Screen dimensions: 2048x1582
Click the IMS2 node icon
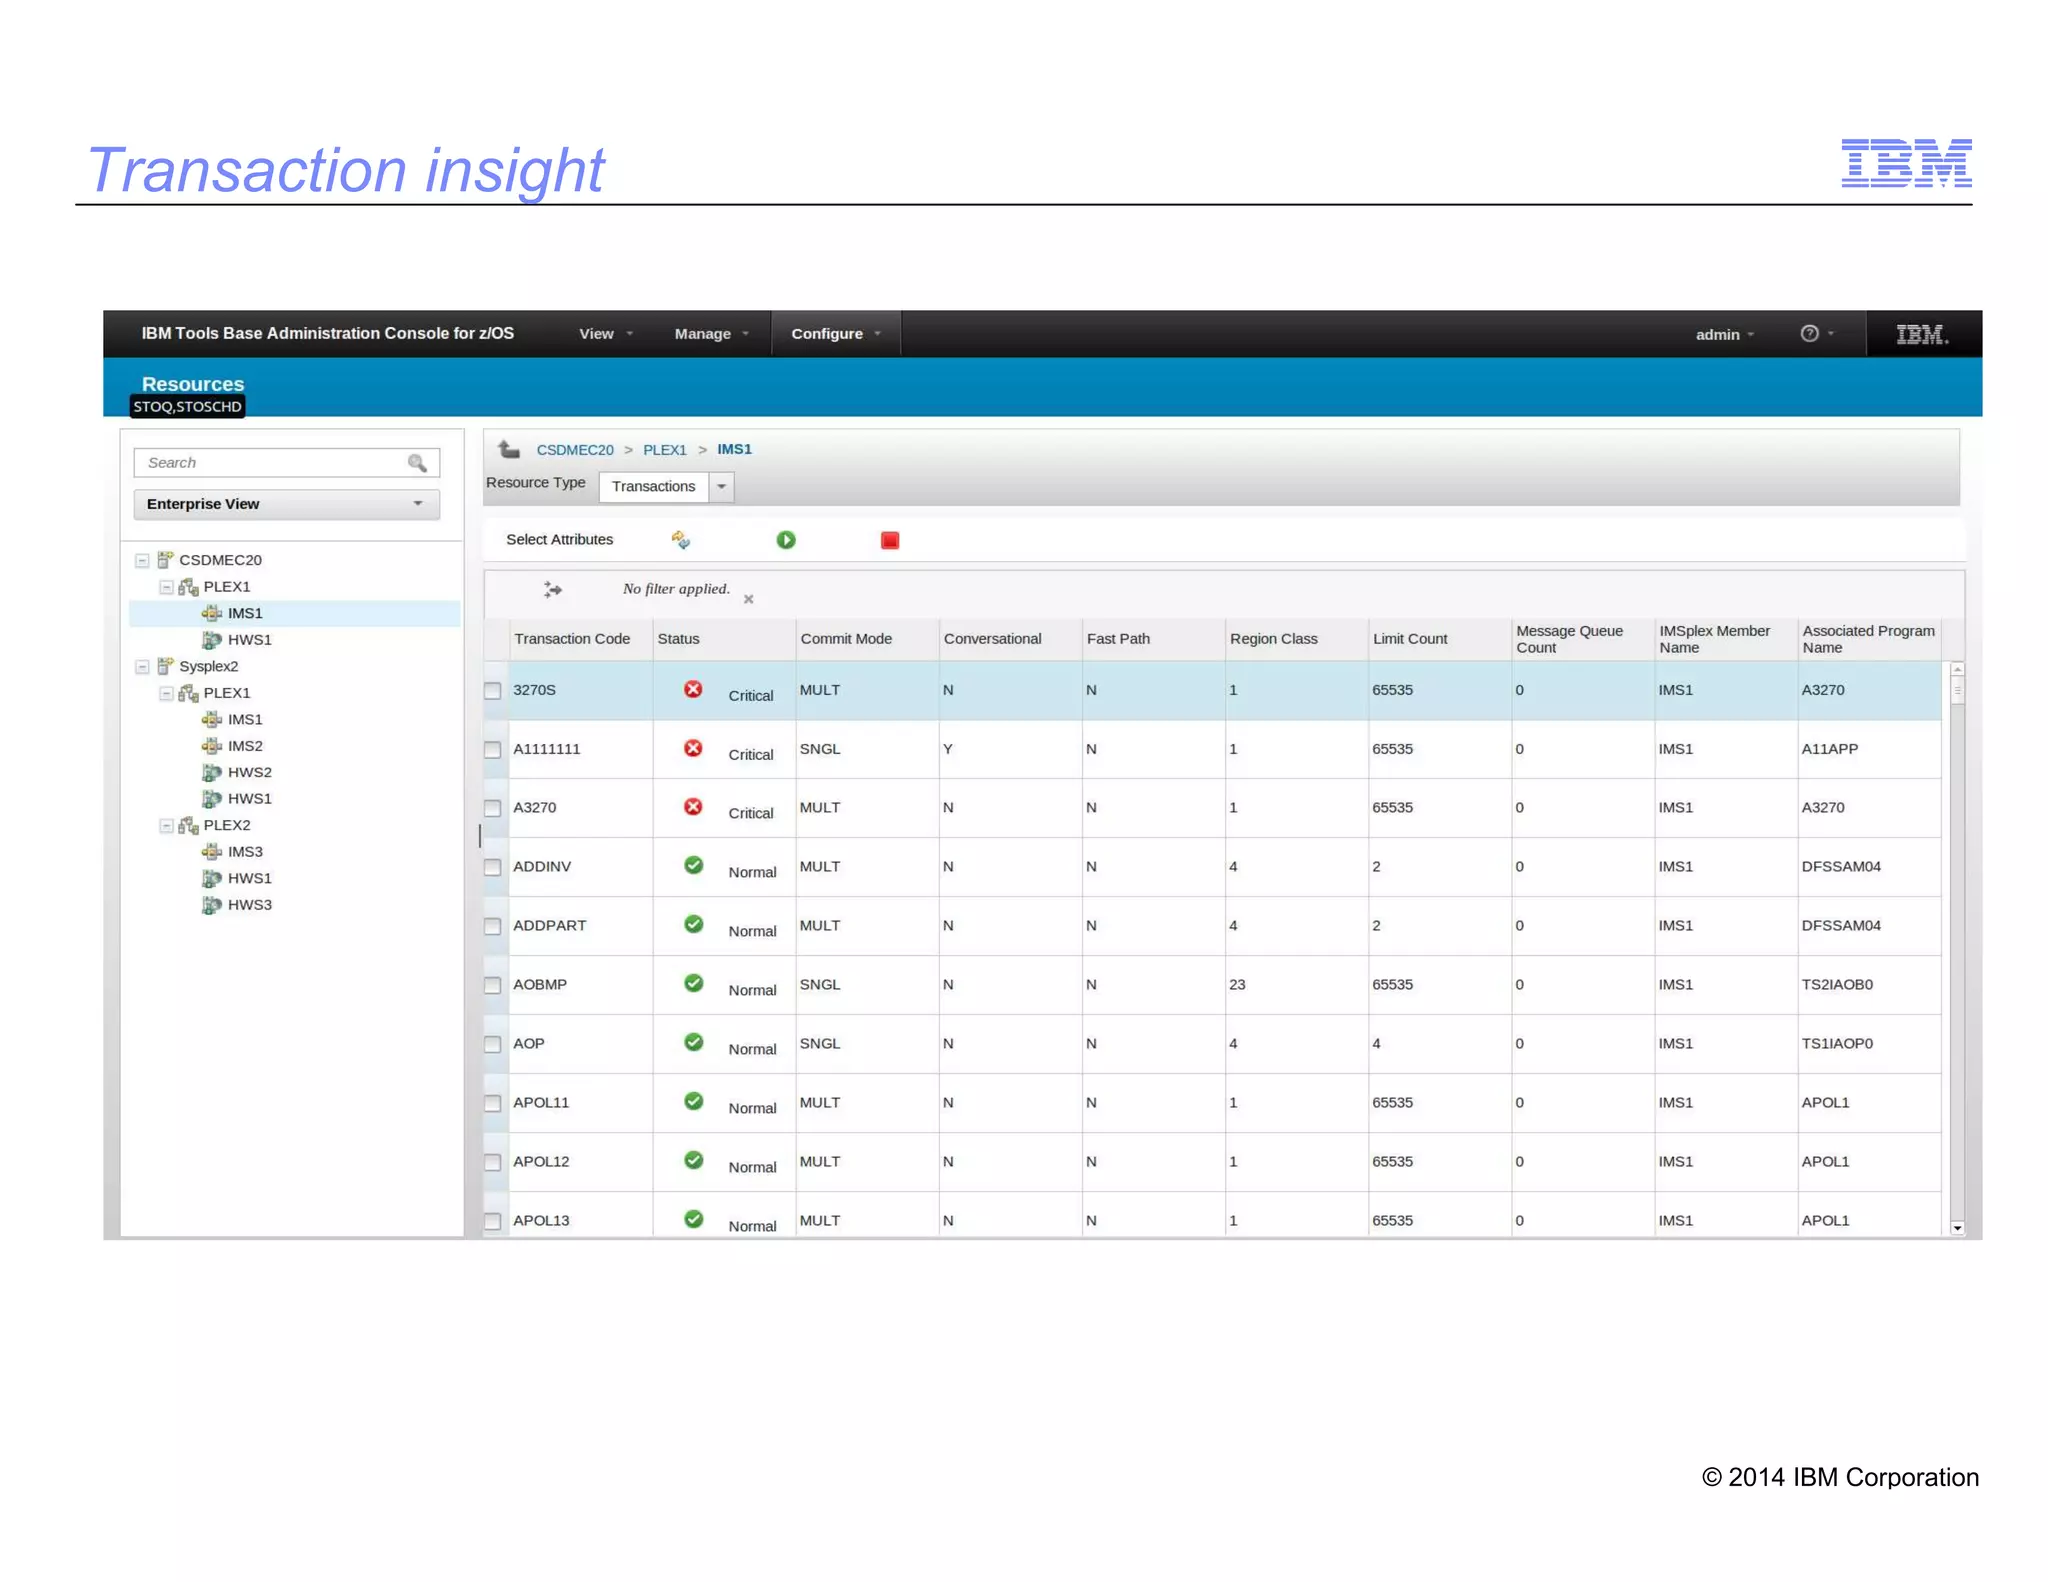tap(211, 745)
